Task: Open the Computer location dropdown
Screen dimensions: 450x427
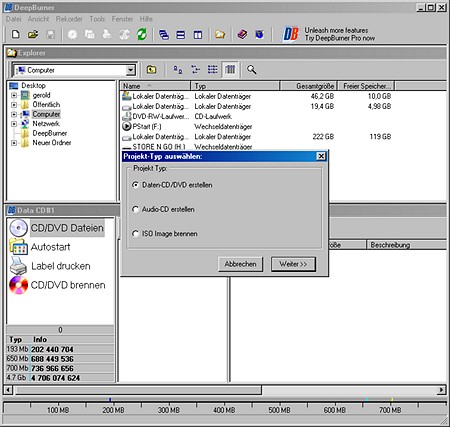Action: [x=131, y=70]
